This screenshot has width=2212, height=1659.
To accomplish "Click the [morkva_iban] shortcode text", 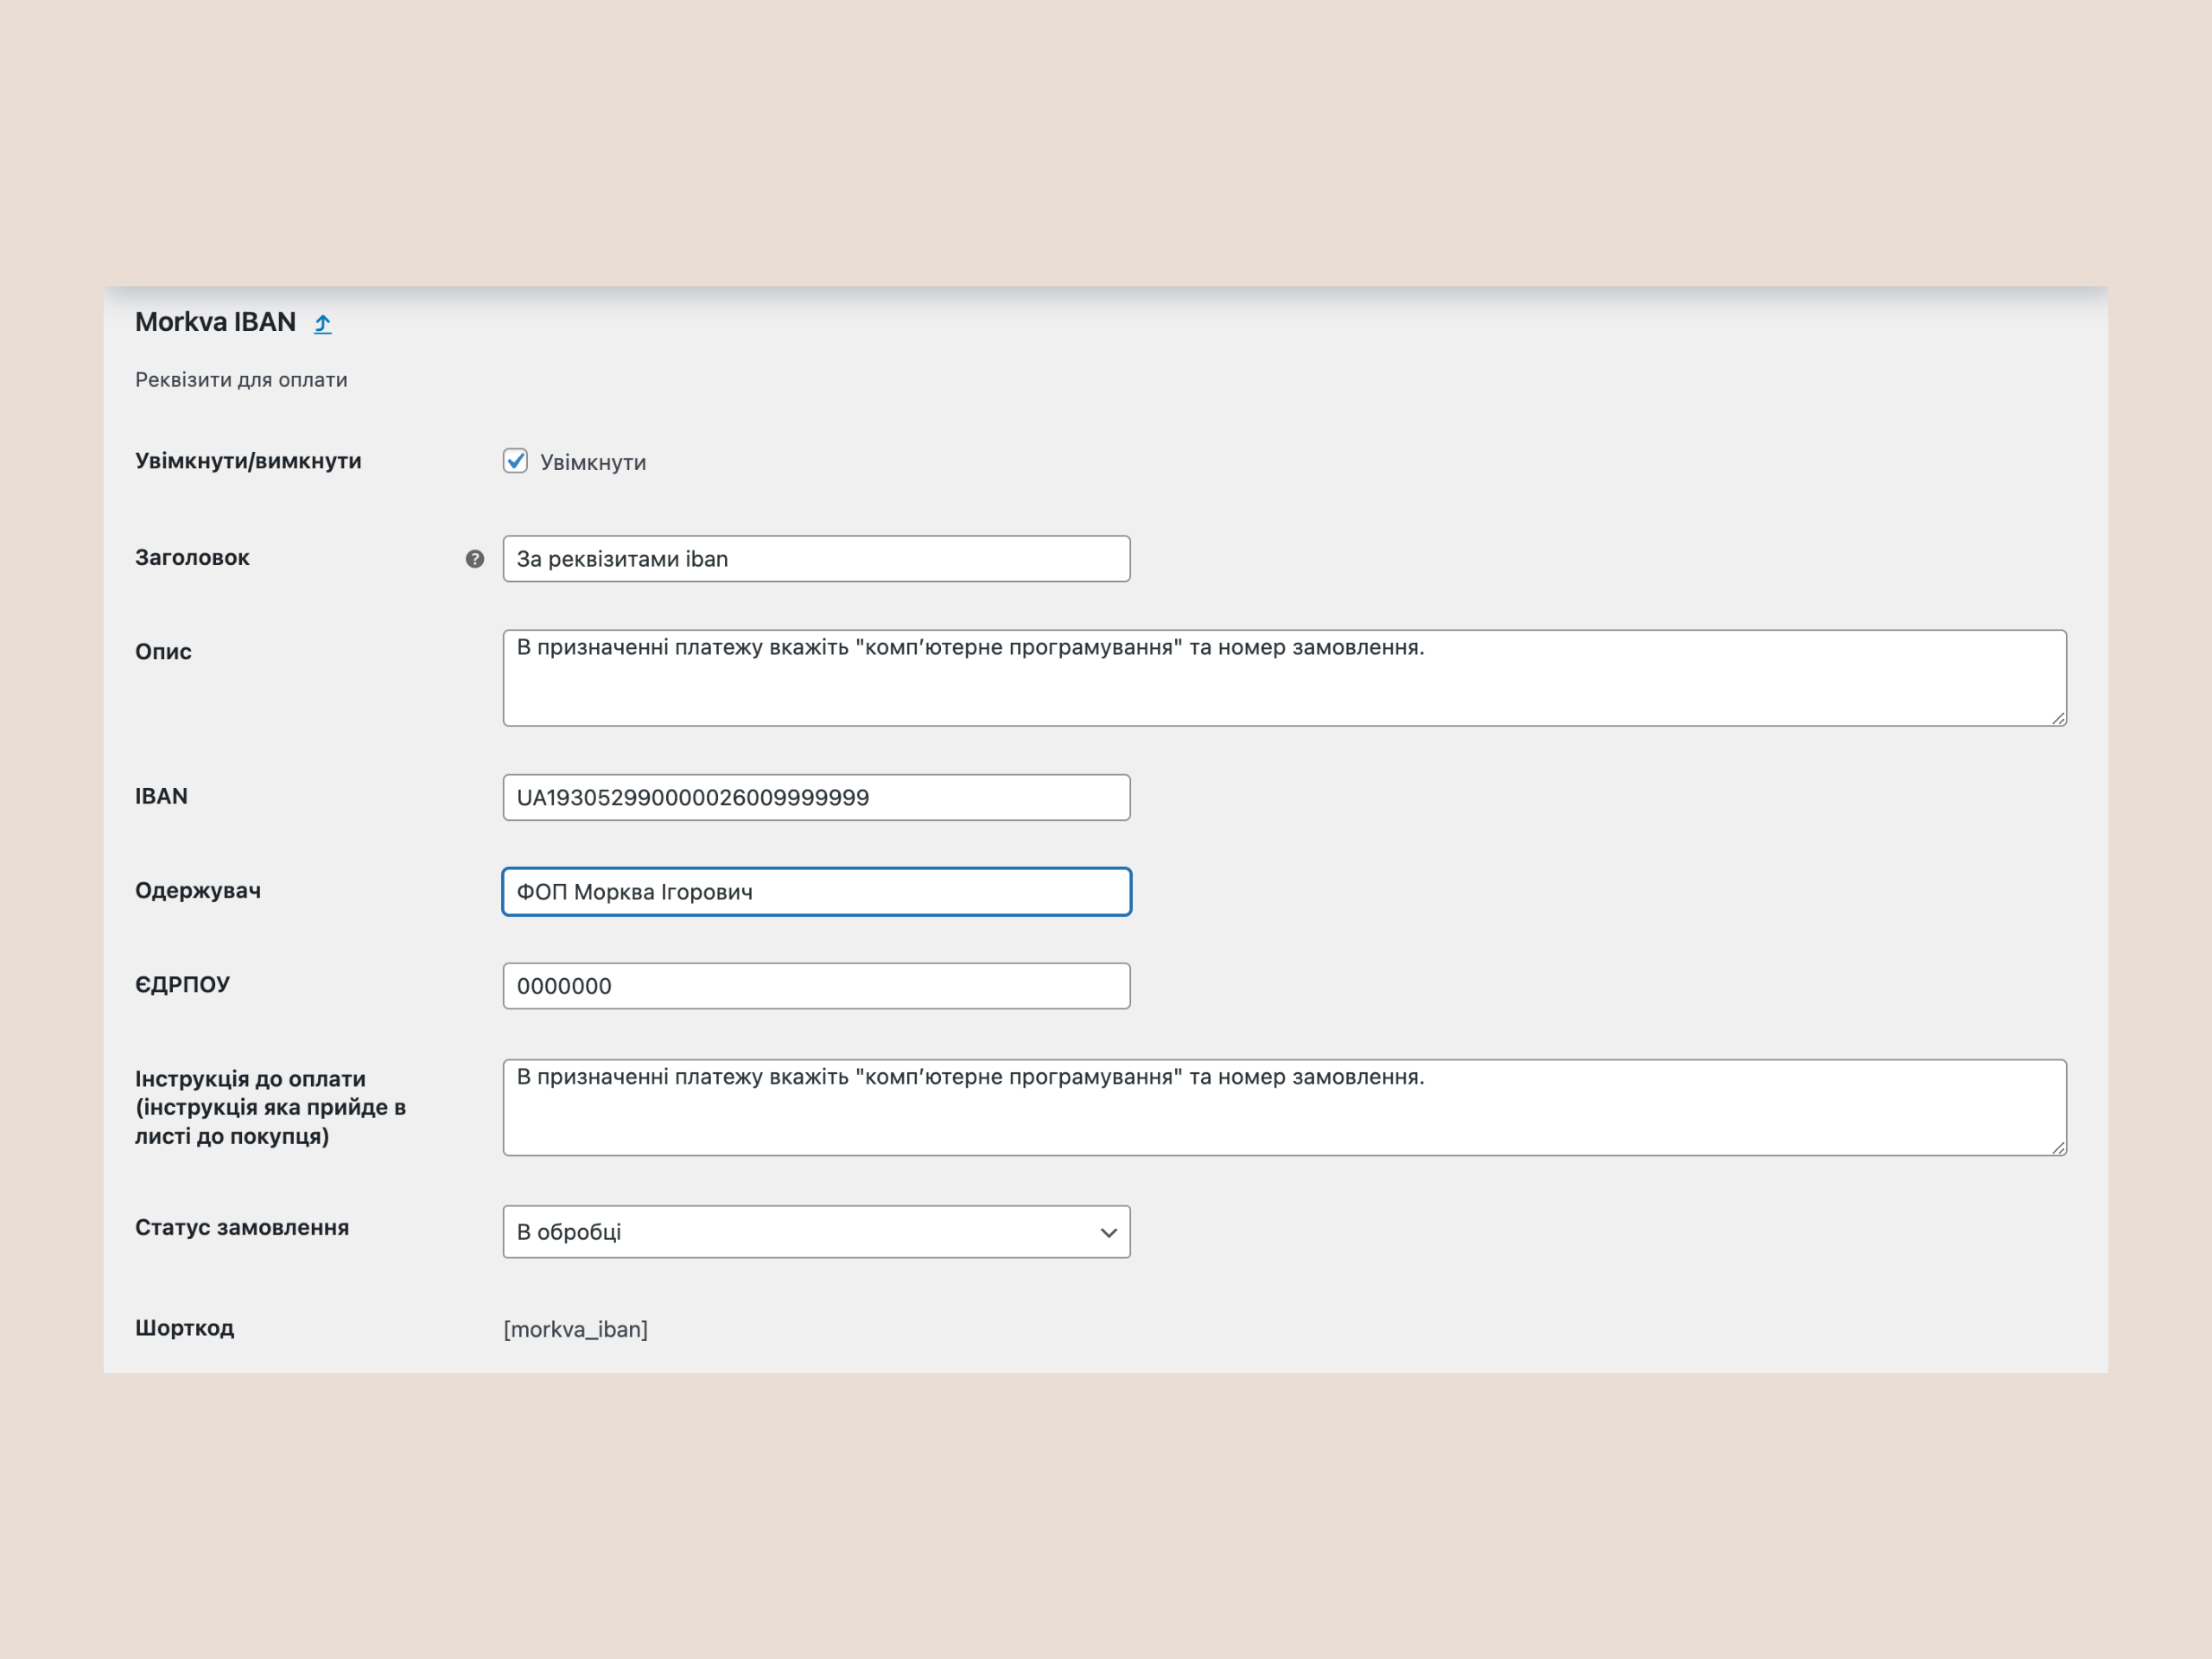I will 576,1329.
